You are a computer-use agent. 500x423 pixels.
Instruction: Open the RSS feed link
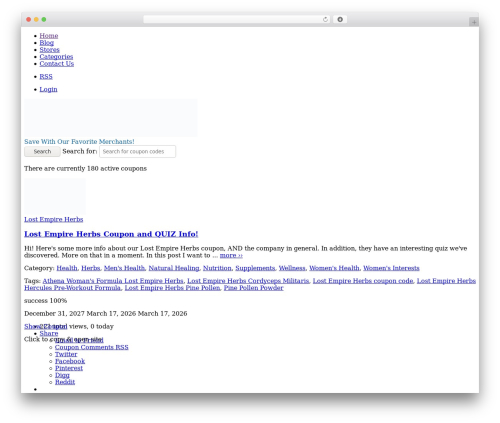pyautogui.click(x=46, y=77)
